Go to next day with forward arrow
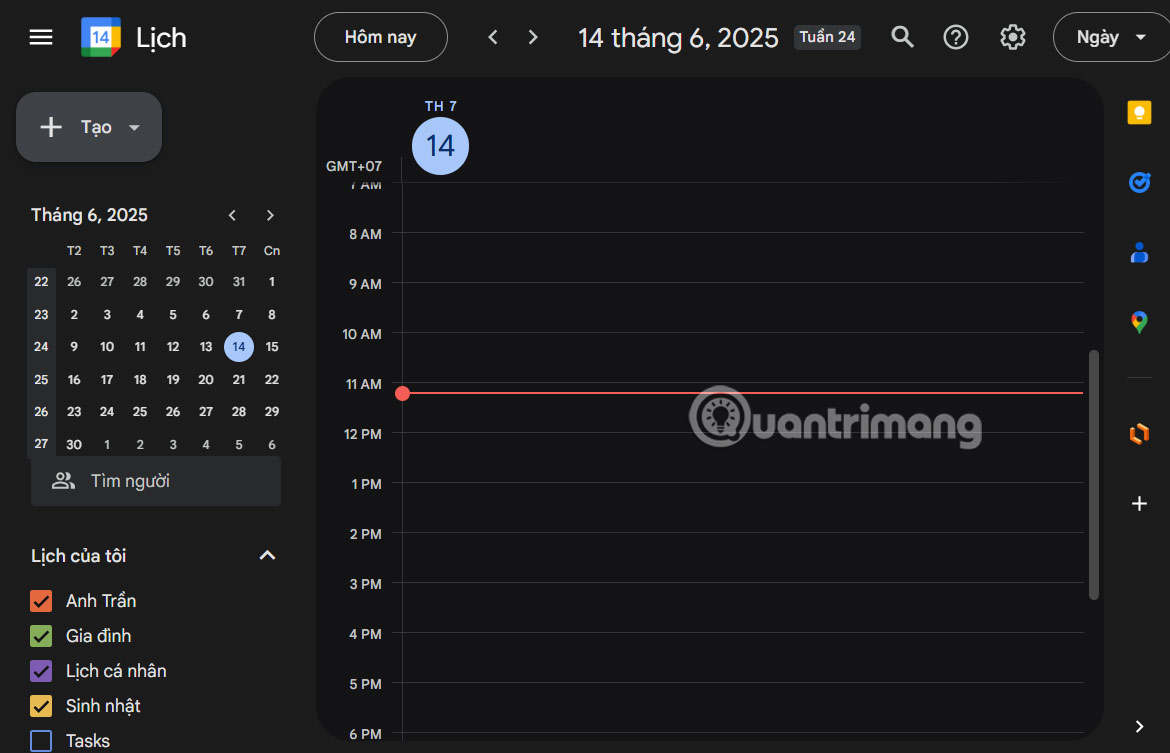This screenshot has height=753, width=1170. coord(533,36)
